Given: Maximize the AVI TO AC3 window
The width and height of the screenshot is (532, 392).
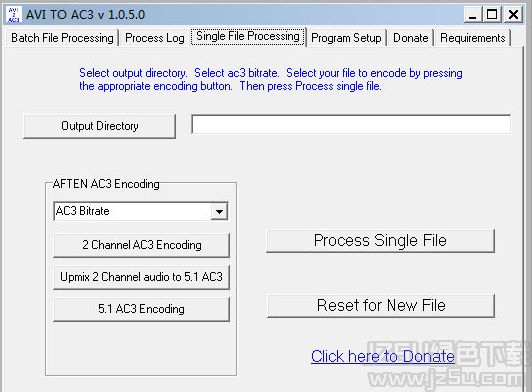Looking at the screenshot, I should point(492,15).
